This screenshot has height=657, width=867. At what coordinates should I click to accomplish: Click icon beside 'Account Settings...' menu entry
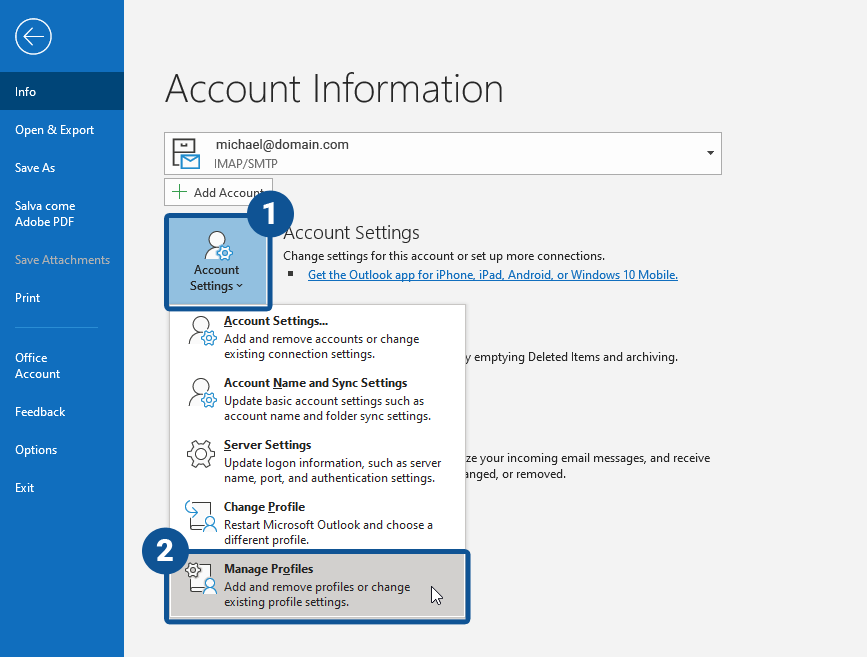202,331
